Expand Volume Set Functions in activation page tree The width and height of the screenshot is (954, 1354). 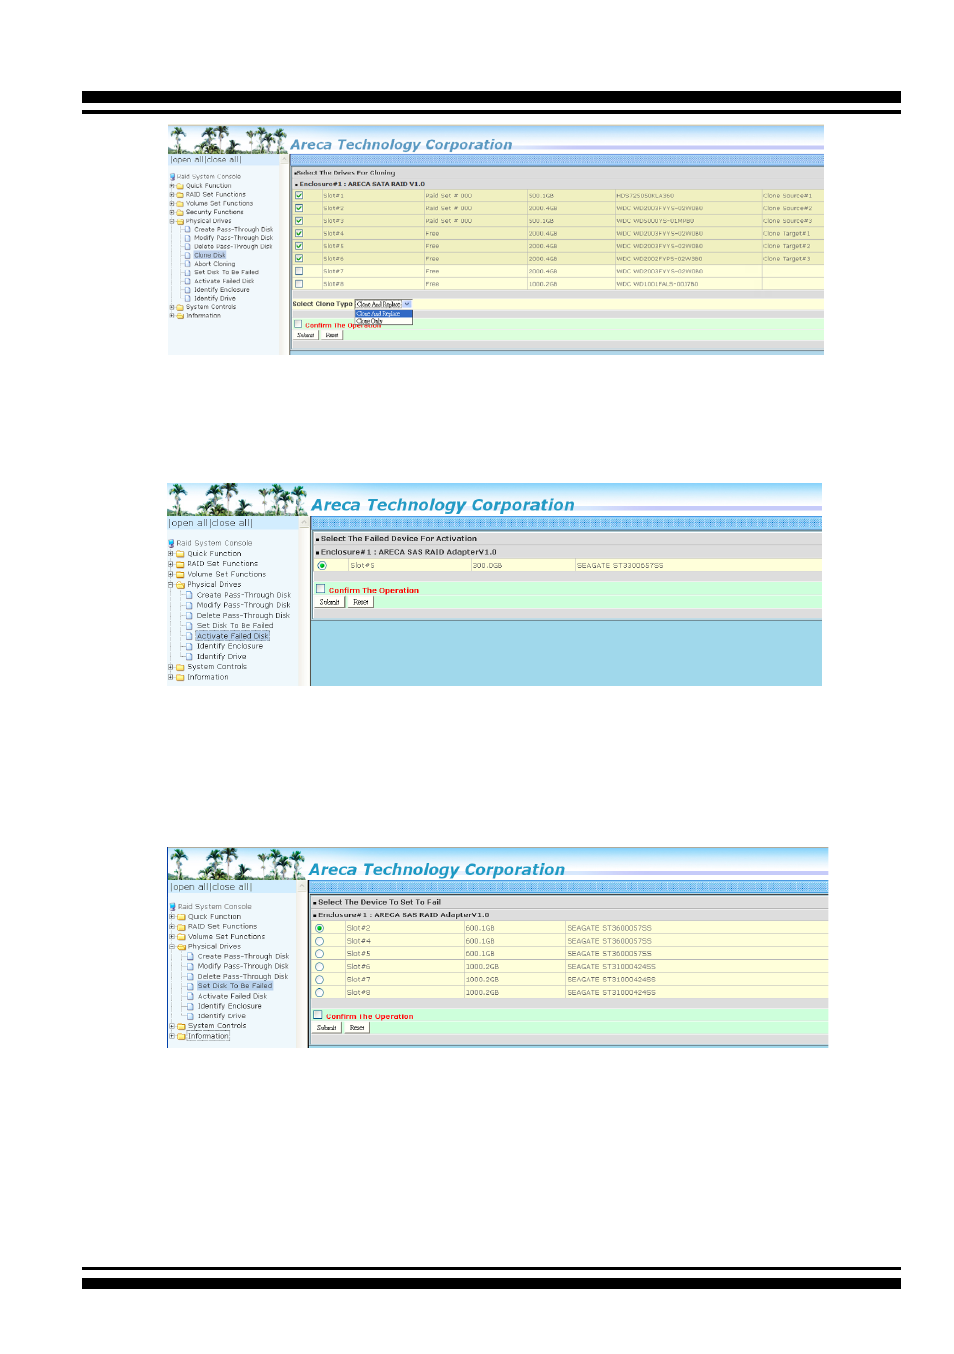[171, 574]
